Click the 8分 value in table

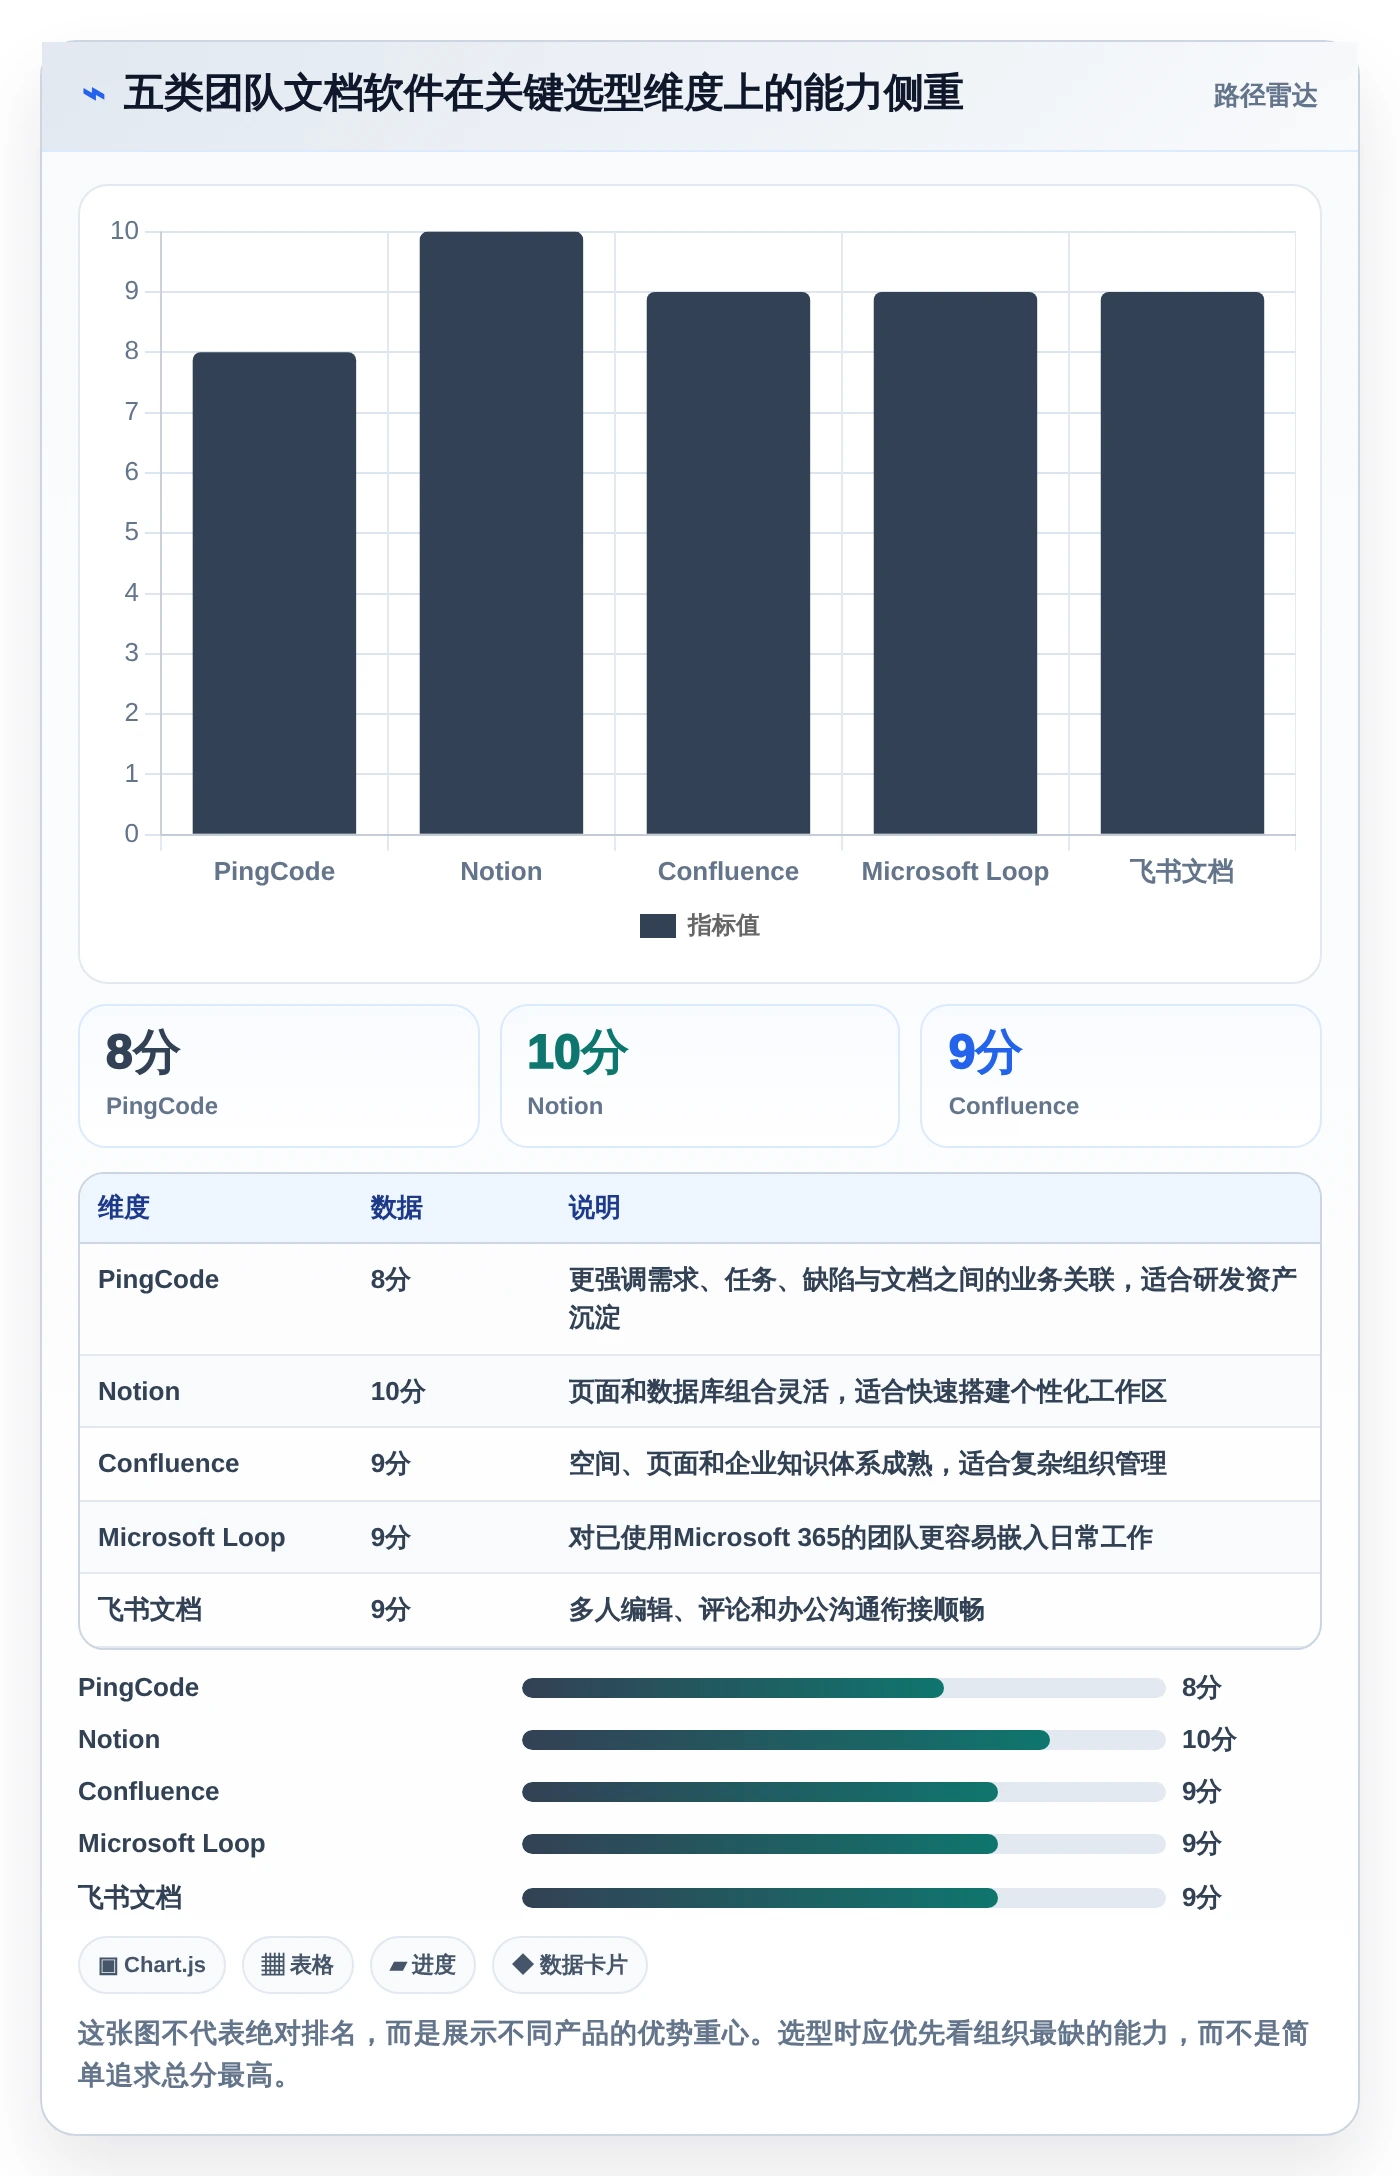pyautogui.click(x=390, y=1280)
